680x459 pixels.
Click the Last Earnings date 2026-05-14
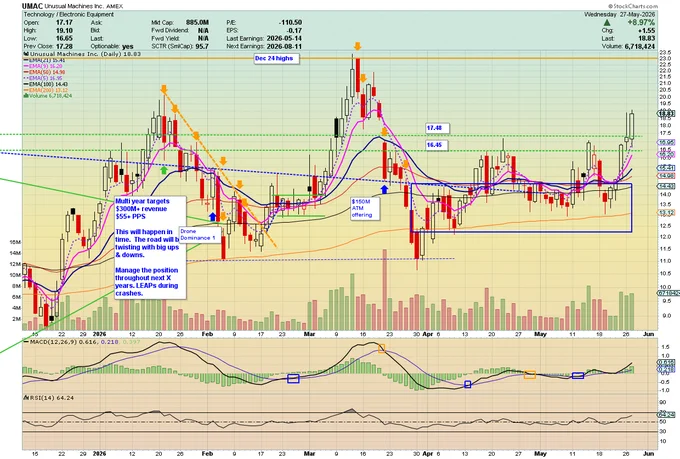pos(284,38)
